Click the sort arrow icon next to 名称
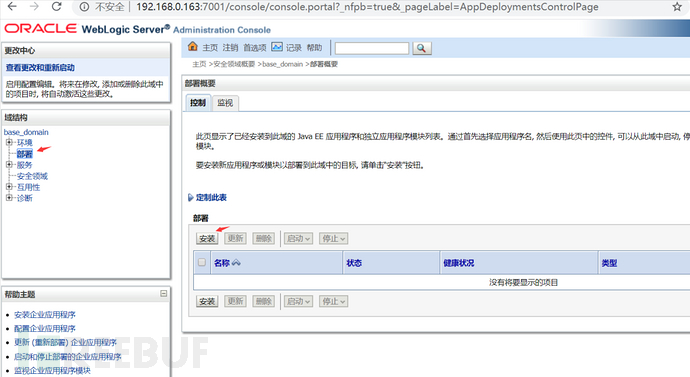This screenshot has width=690, height=377. pos(236,263)
